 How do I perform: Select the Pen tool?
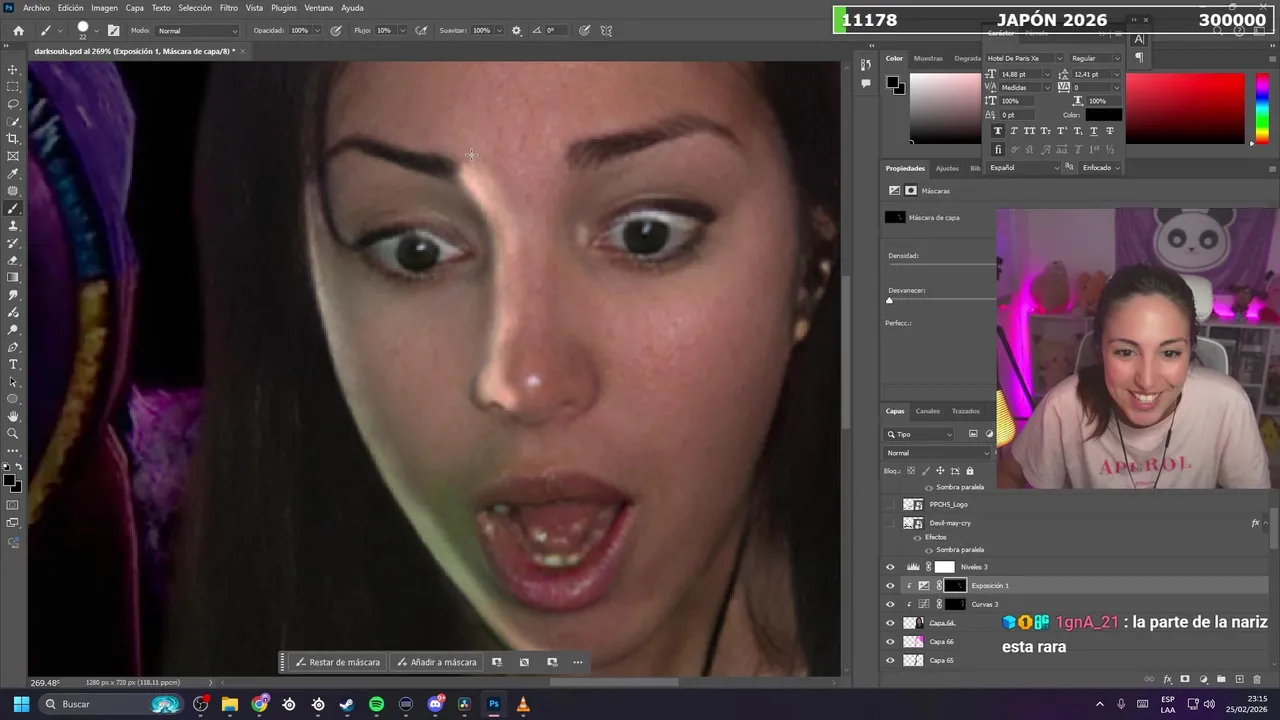pyautogui.click(x=13, y=347)
